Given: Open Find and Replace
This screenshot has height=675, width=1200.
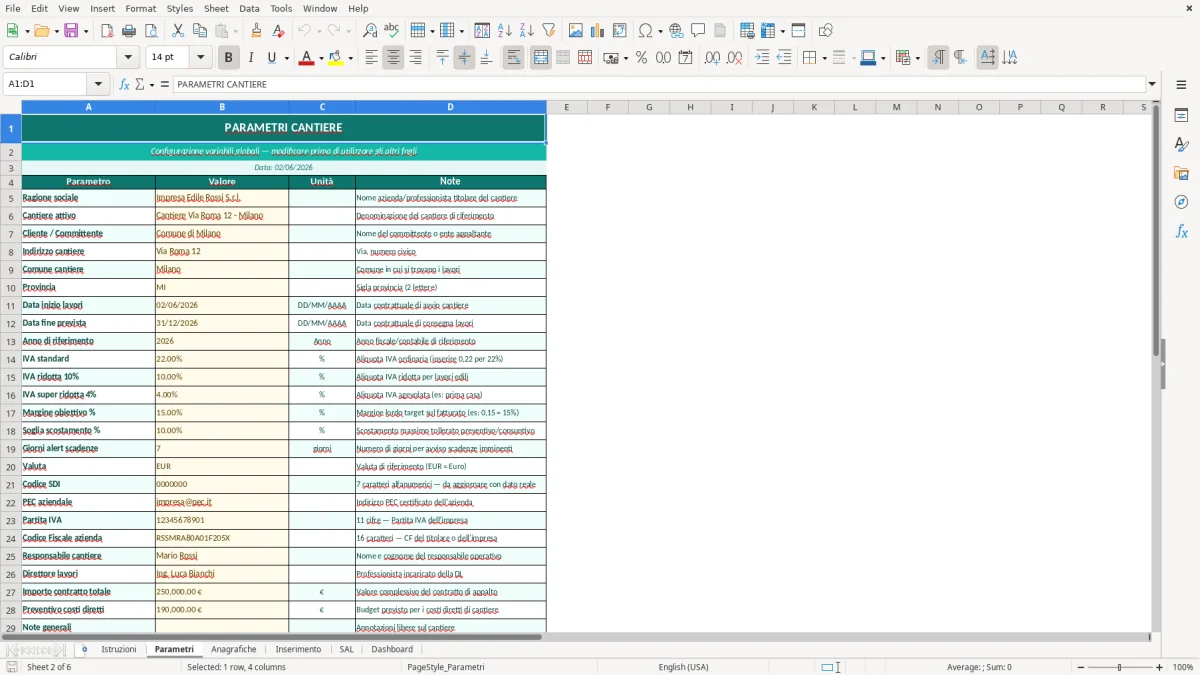Looking at the screenshot, I should [x=370, y=31].
